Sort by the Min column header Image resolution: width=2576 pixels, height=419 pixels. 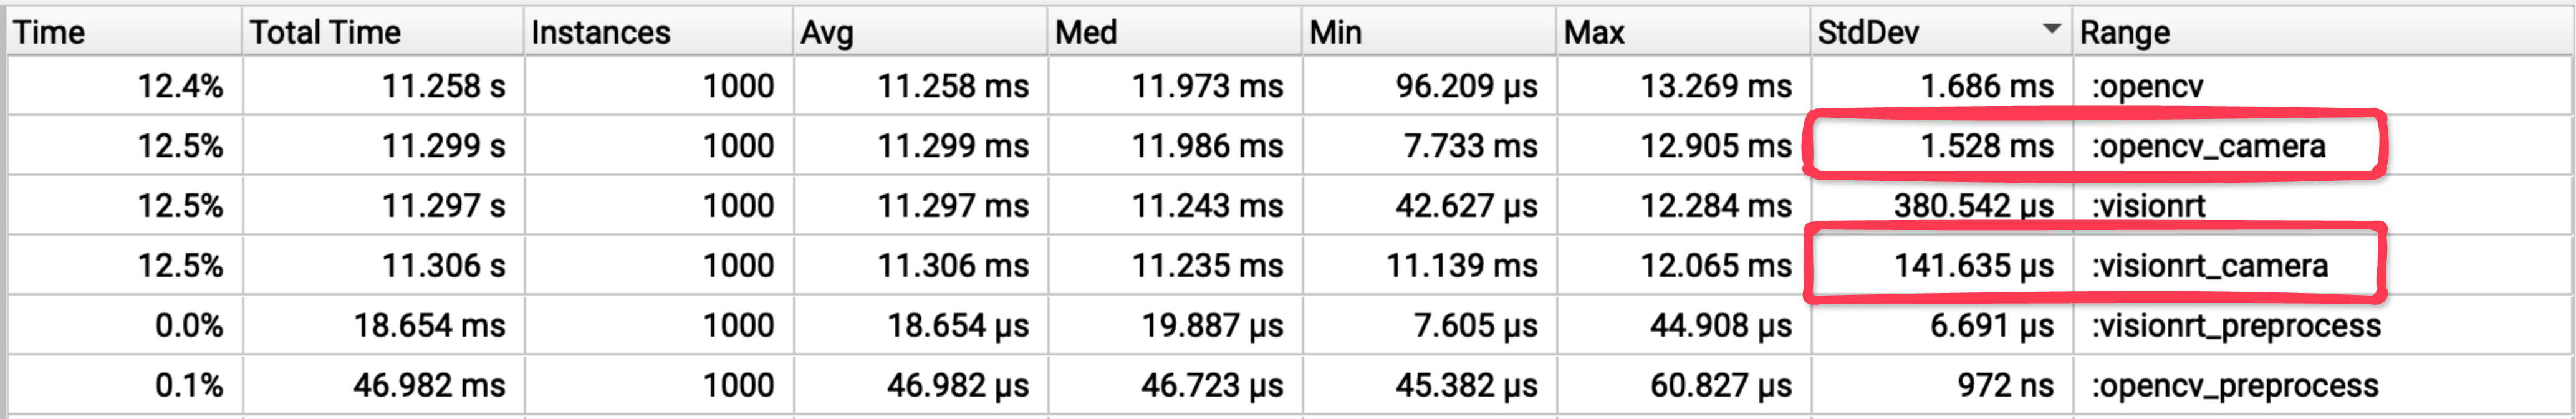pos(1335,33)
